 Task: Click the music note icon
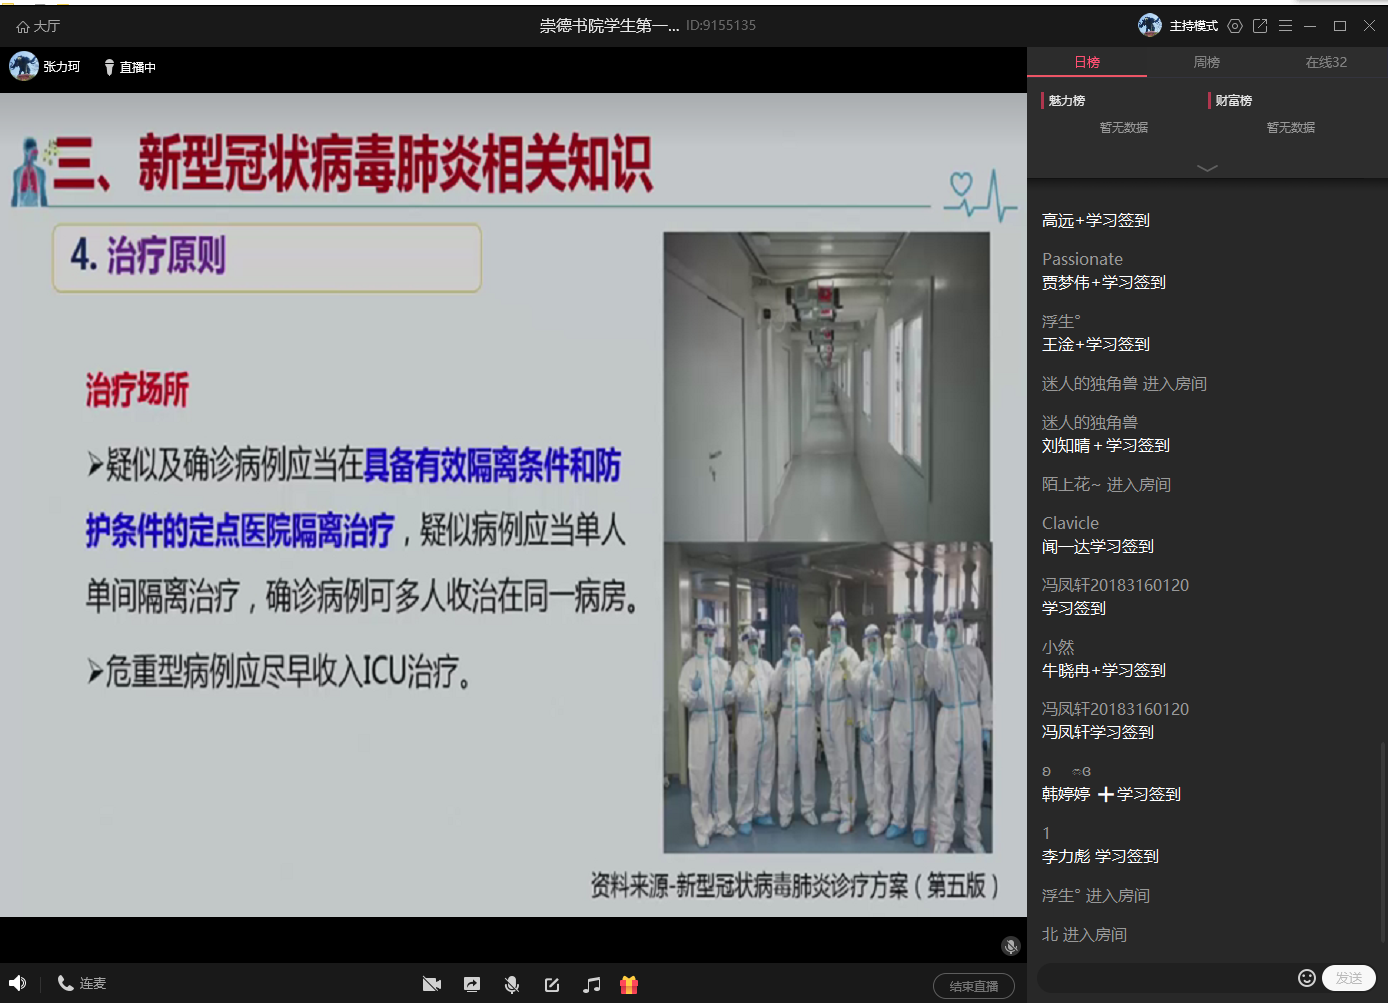click(592, 984)
